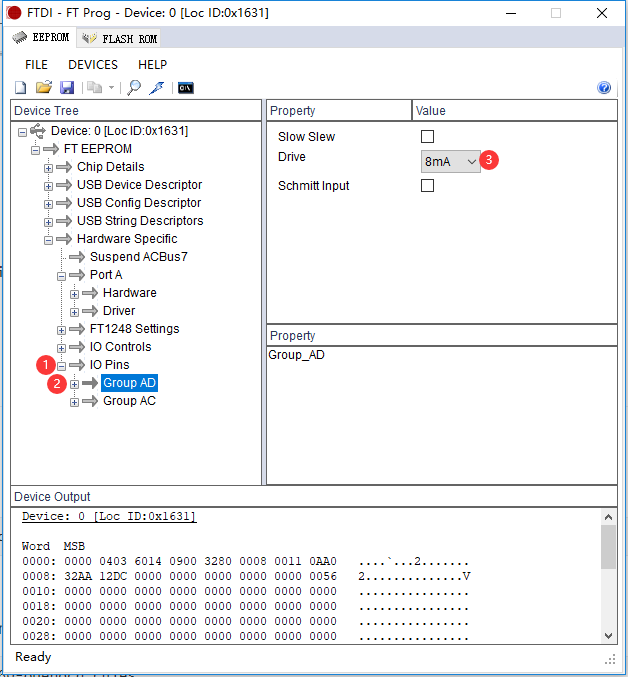Image resolution: width=628 pixels, height=677 pixels.
Task: Expand the Group AD node
Action: 74,384
